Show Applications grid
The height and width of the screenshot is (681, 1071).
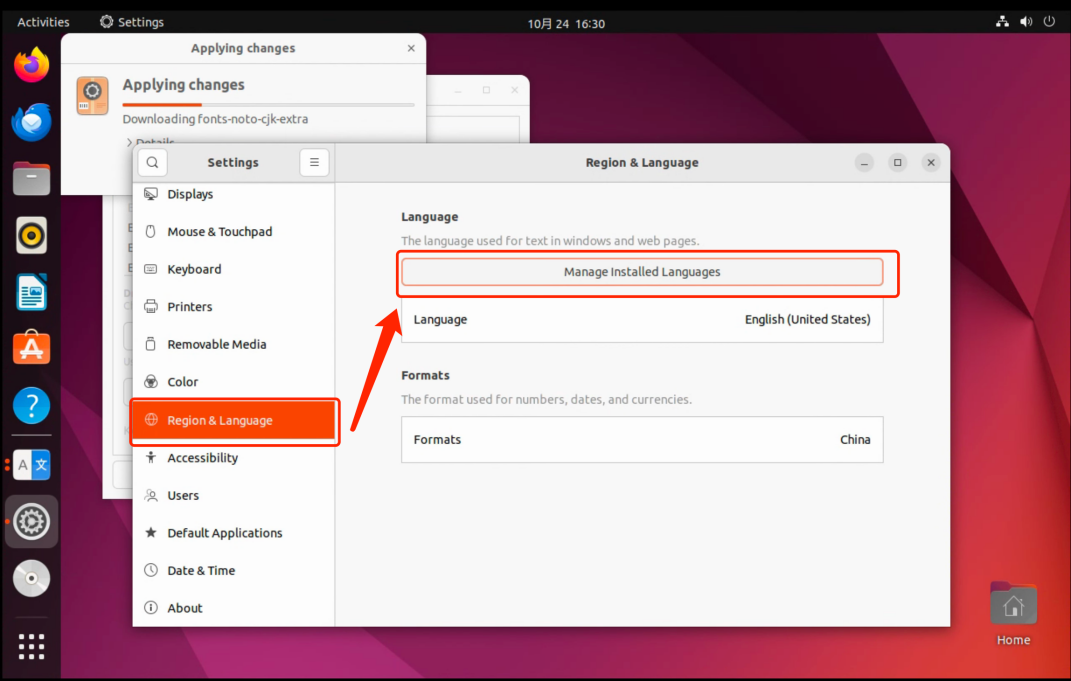pyautogui.click(x=31, y=646)
